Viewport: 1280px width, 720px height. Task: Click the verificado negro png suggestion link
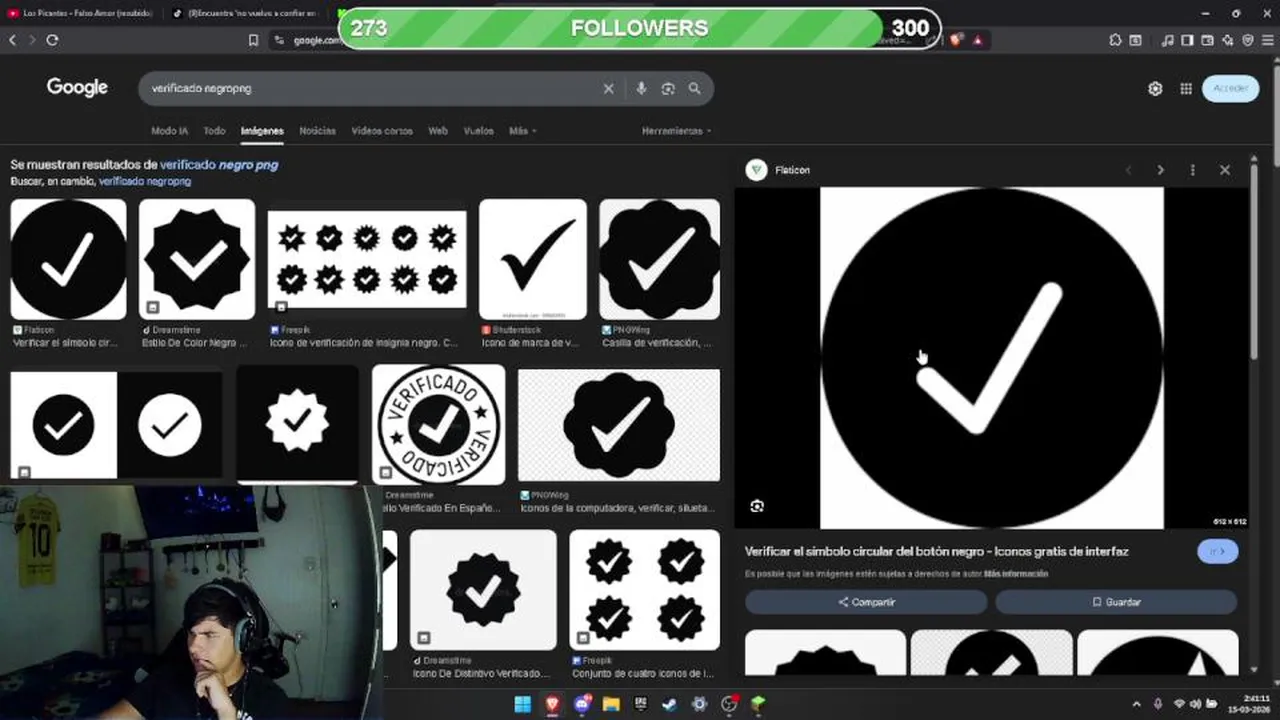pos(219,164)
